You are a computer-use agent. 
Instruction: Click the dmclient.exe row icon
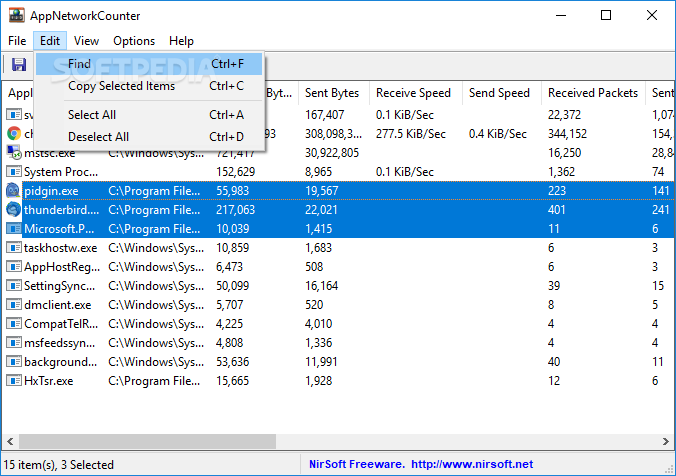(14, 304)
